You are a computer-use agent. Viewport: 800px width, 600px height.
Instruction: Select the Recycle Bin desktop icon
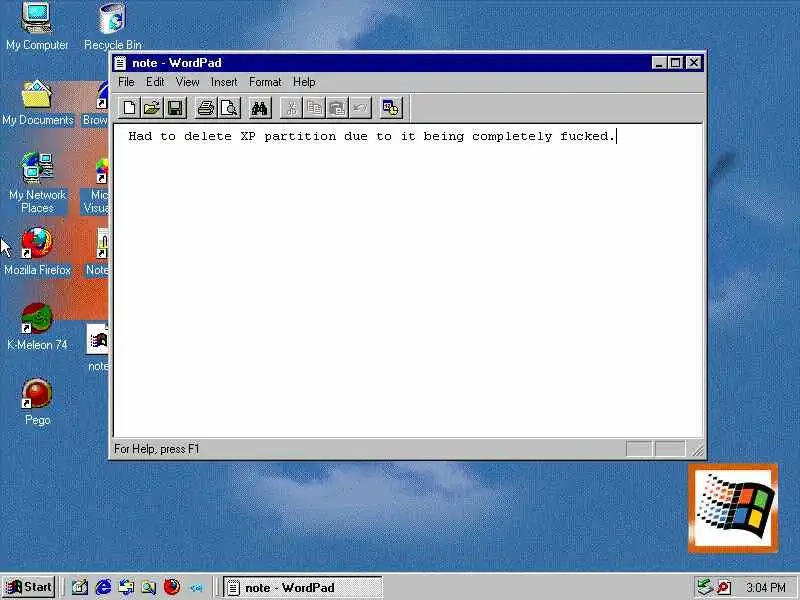coord(113,27)
